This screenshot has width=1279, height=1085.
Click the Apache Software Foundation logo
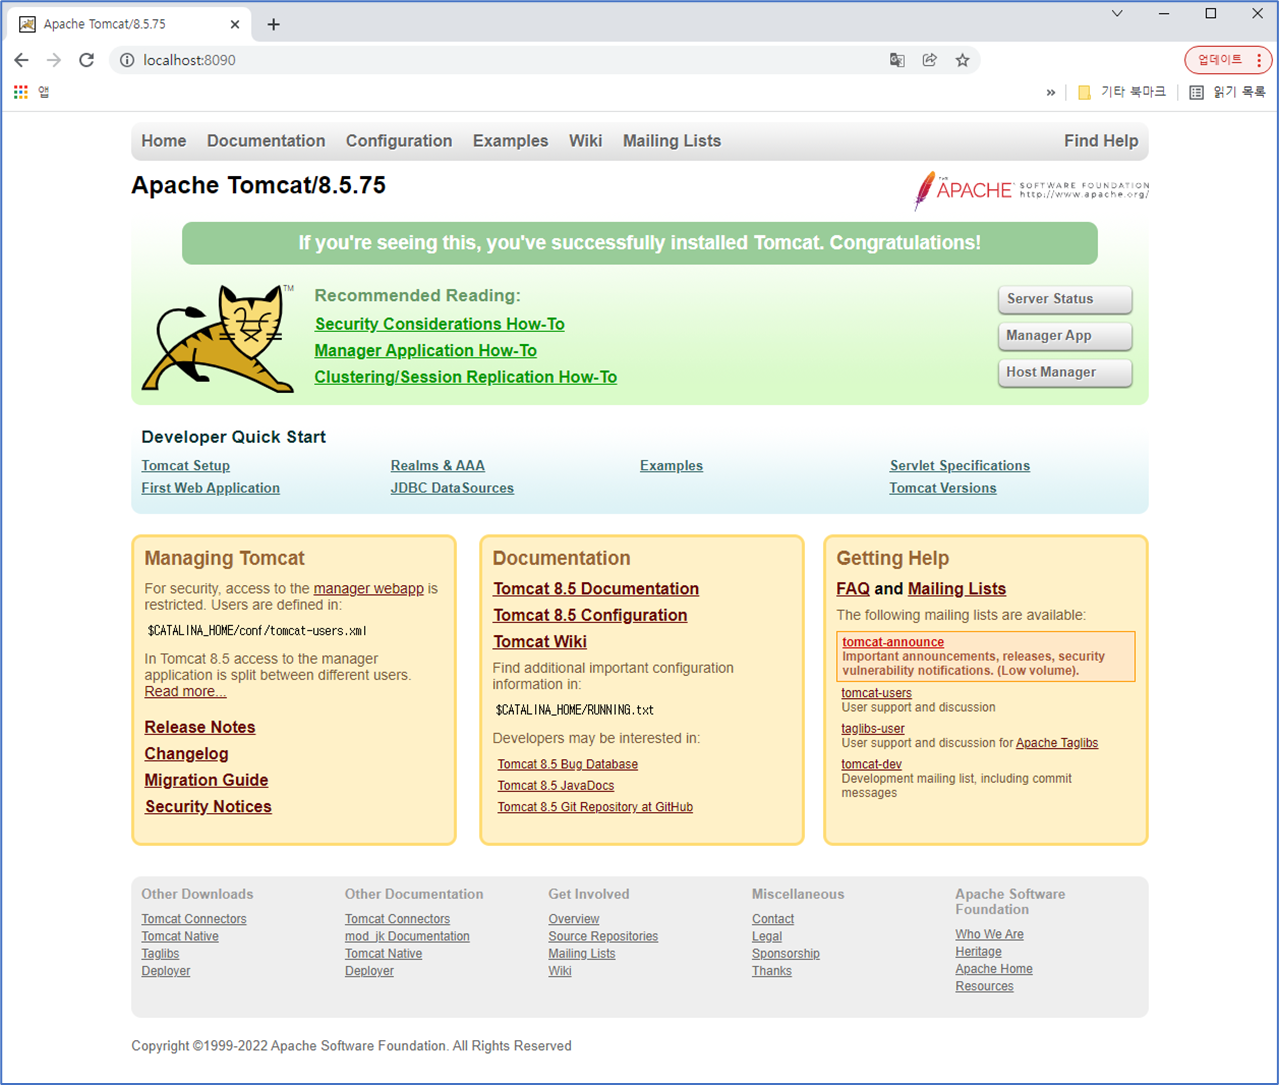click(1031, 190)
